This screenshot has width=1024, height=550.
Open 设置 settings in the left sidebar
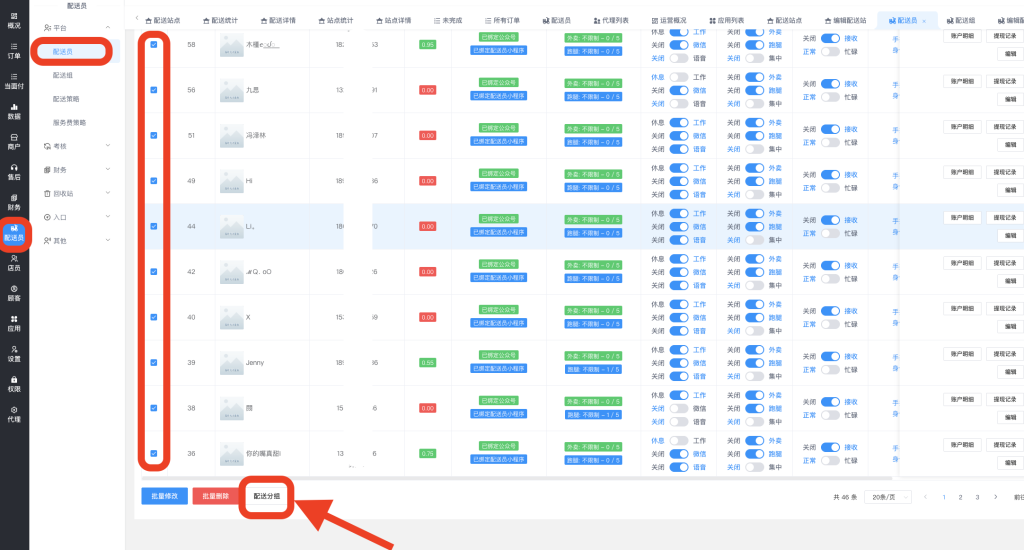(14, 353)
